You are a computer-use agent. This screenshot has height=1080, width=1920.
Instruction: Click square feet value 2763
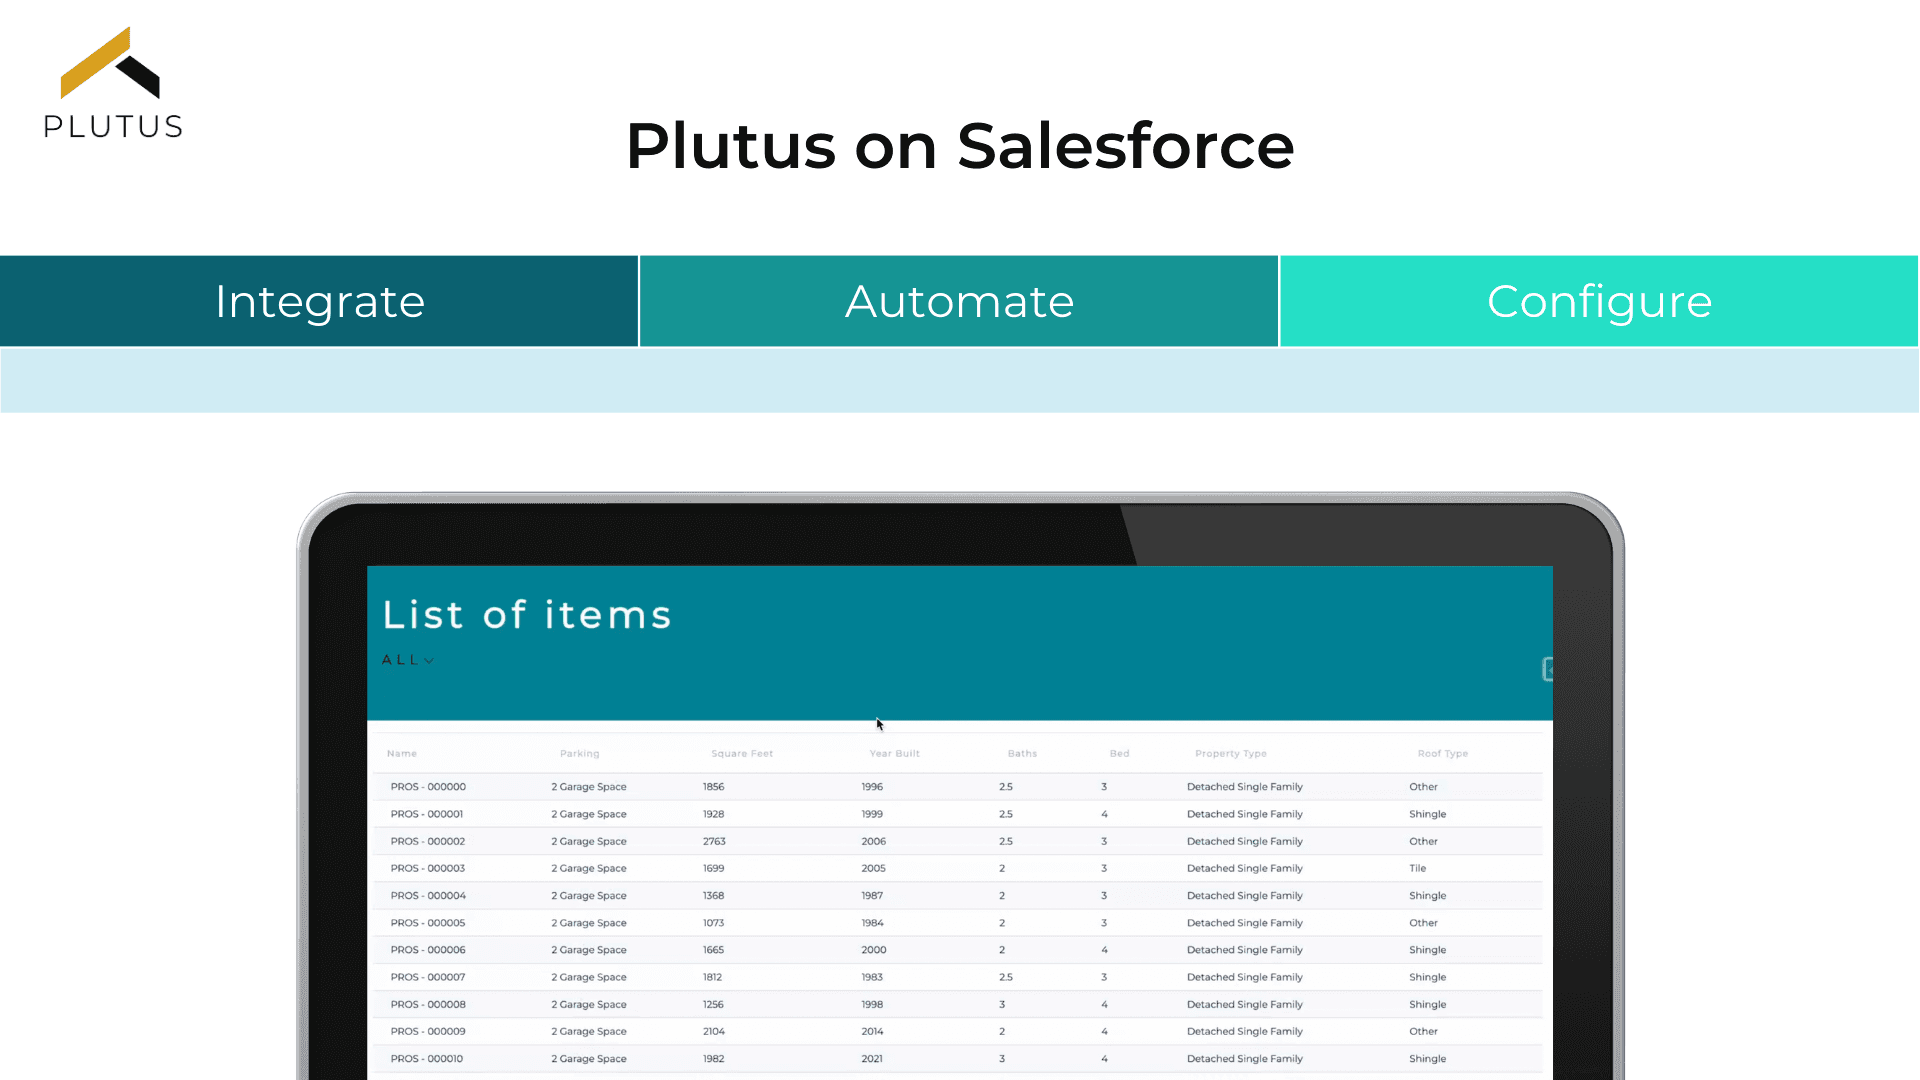coord(714,841)
